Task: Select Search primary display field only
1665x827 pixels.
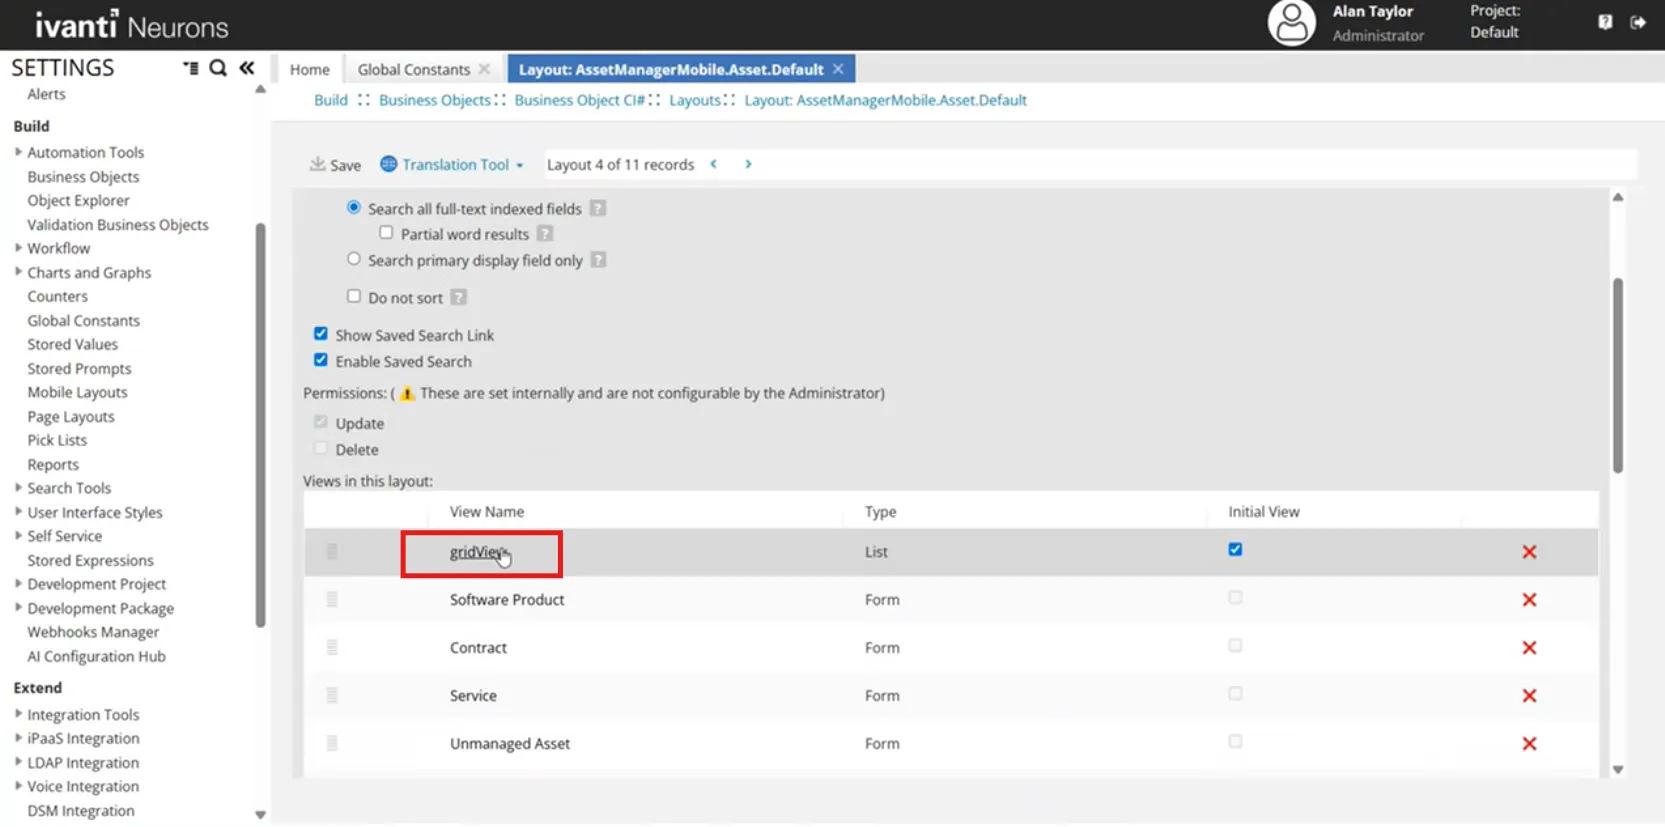Action: point(354,259)
